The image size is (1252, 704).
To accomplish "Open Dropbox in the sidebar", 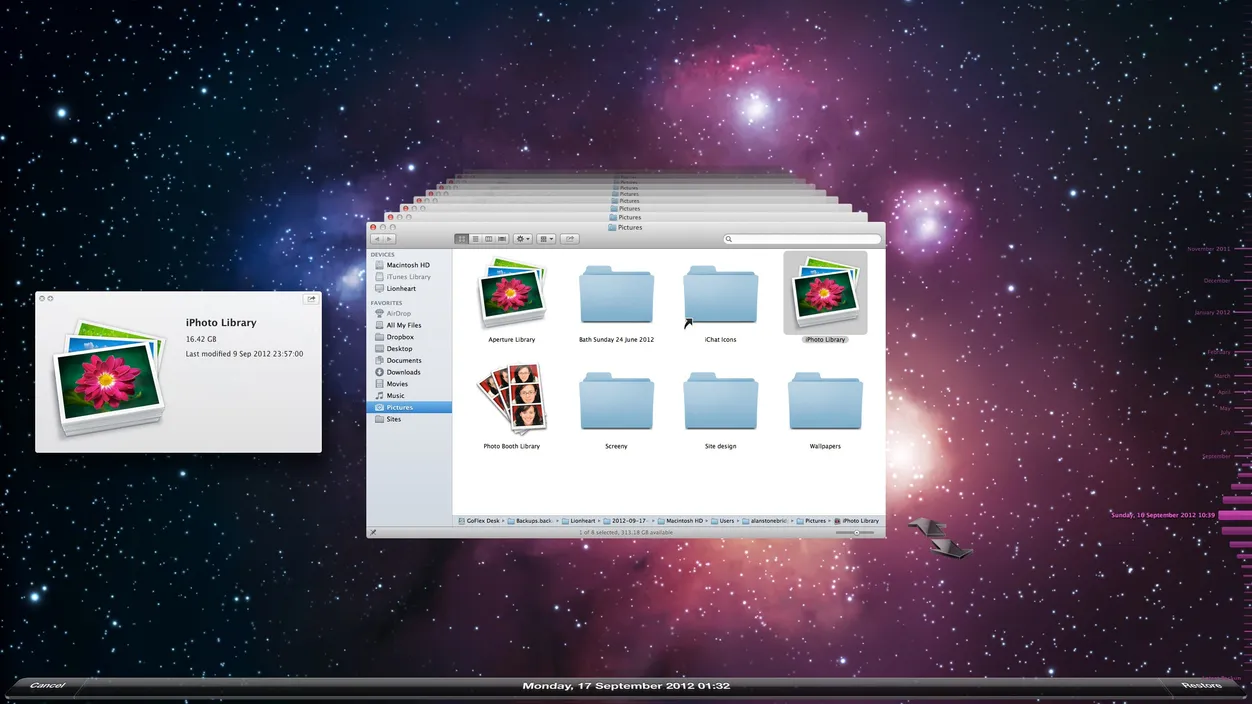I will (400, 337).
